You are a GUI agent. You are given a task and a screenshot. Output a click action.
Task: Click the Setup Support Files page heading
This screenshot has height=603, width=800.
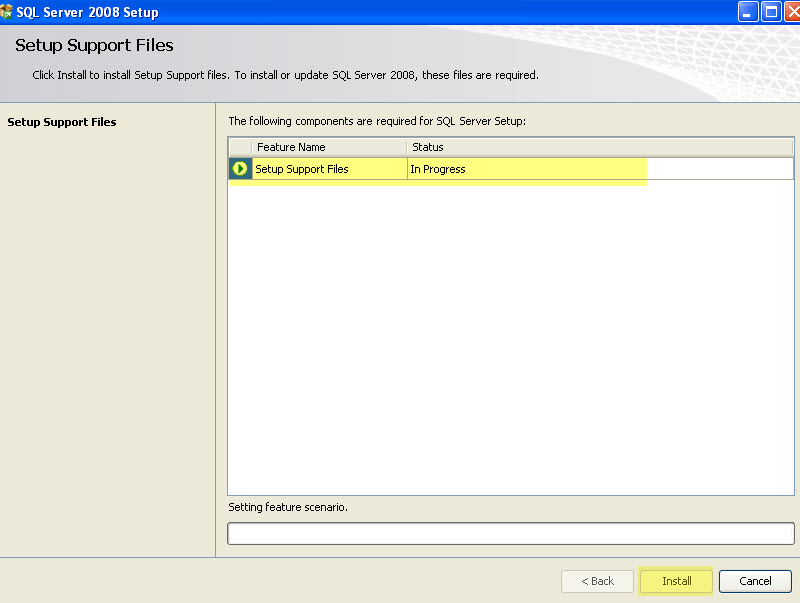(x=94, y=45)
